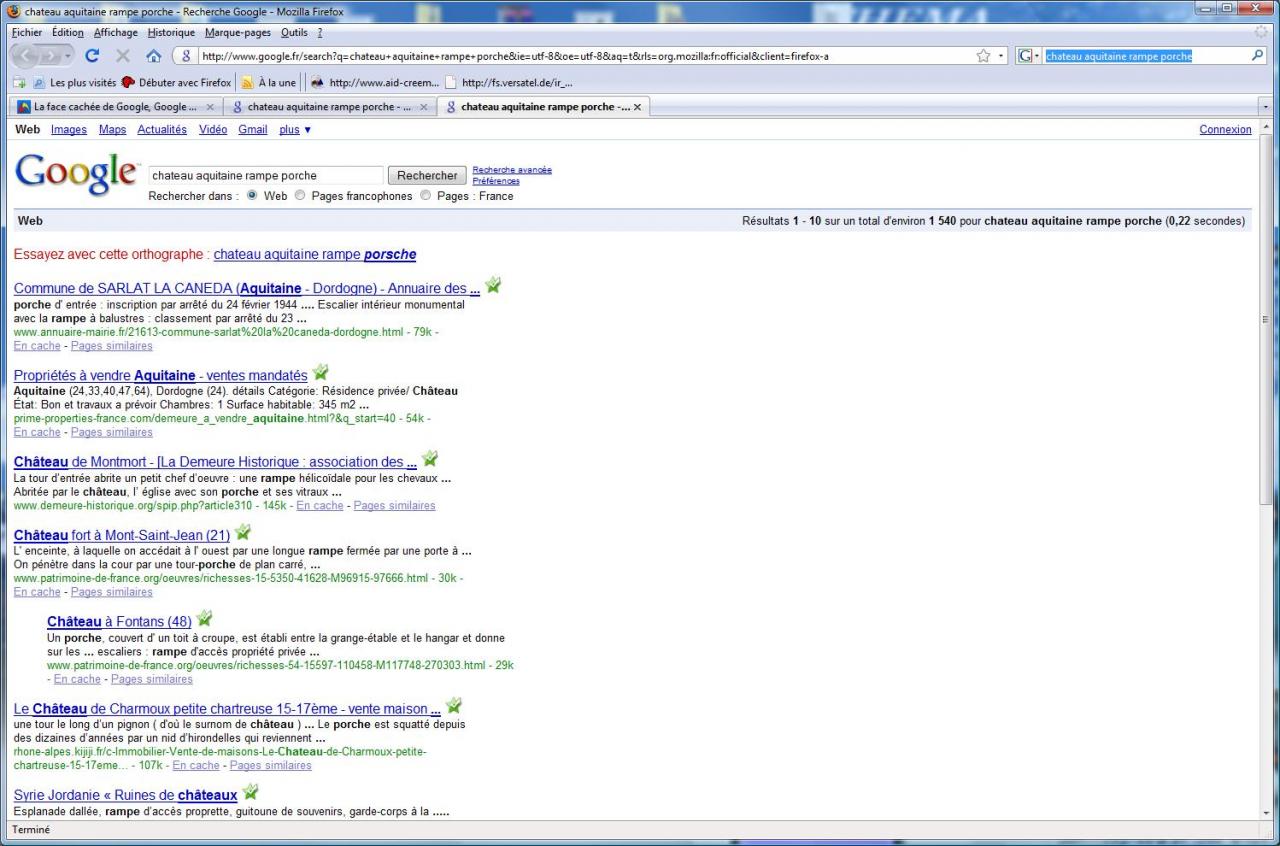Focus the Firefox toolbar search box
This screenshot has width=1280, height=846.
(x=1146, y=56)
